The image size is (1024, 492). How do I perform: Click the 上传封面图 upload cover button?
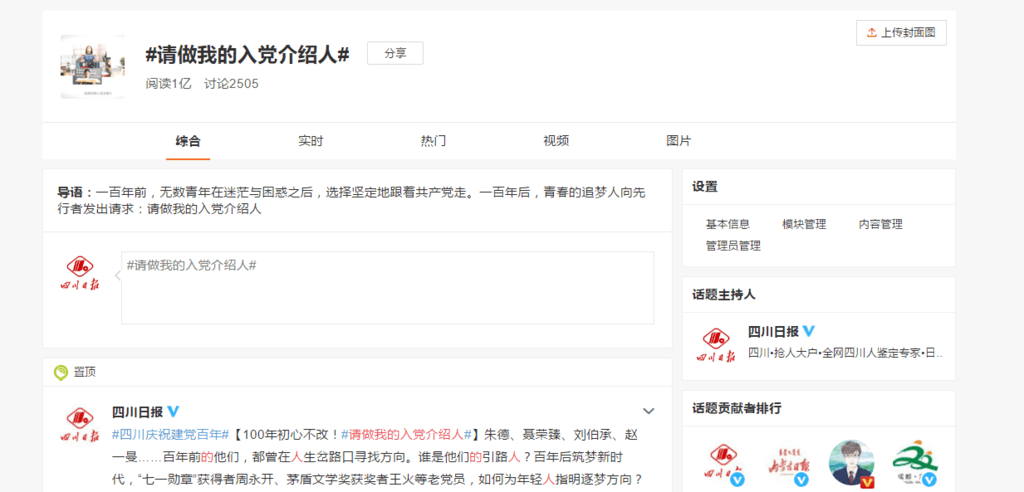[x=901, y=33]
